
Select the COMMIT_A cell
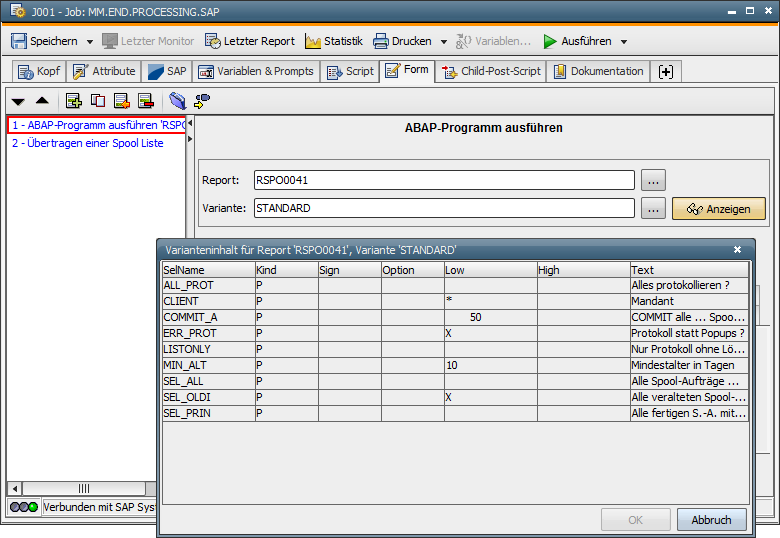point(209,317)
